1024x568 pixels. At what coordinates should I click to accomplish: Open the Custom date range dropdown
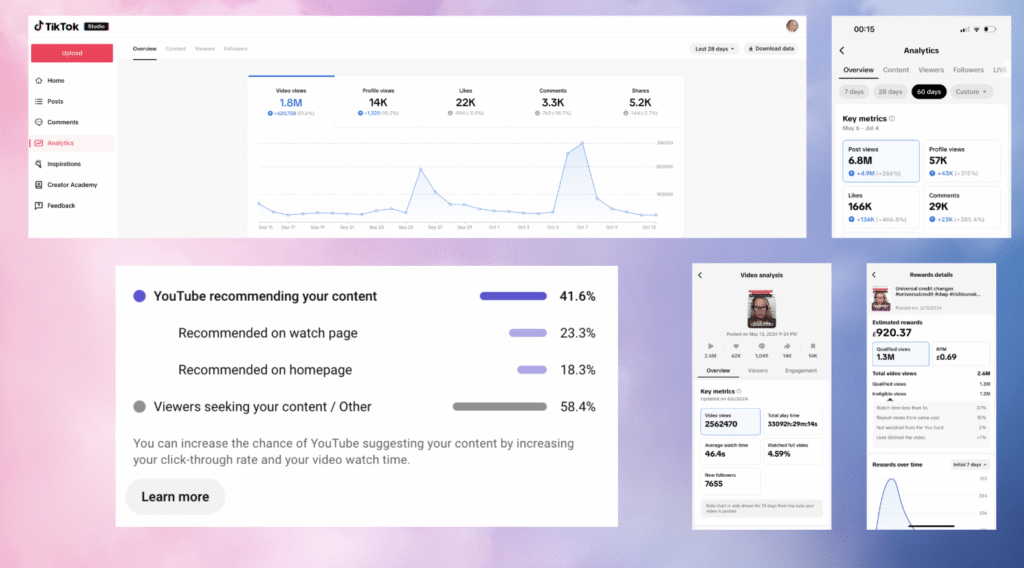pos(971,92)
